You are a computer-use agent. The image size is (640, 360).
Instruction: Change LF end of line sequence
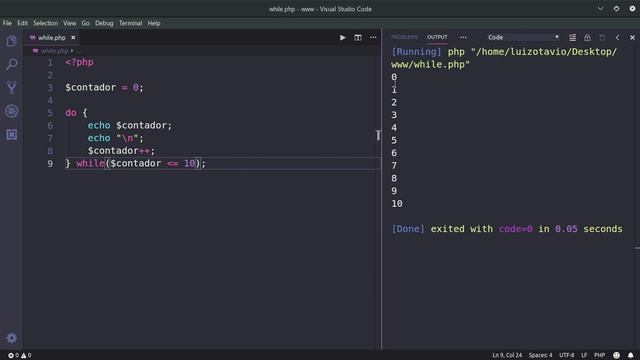click(584, 356)
